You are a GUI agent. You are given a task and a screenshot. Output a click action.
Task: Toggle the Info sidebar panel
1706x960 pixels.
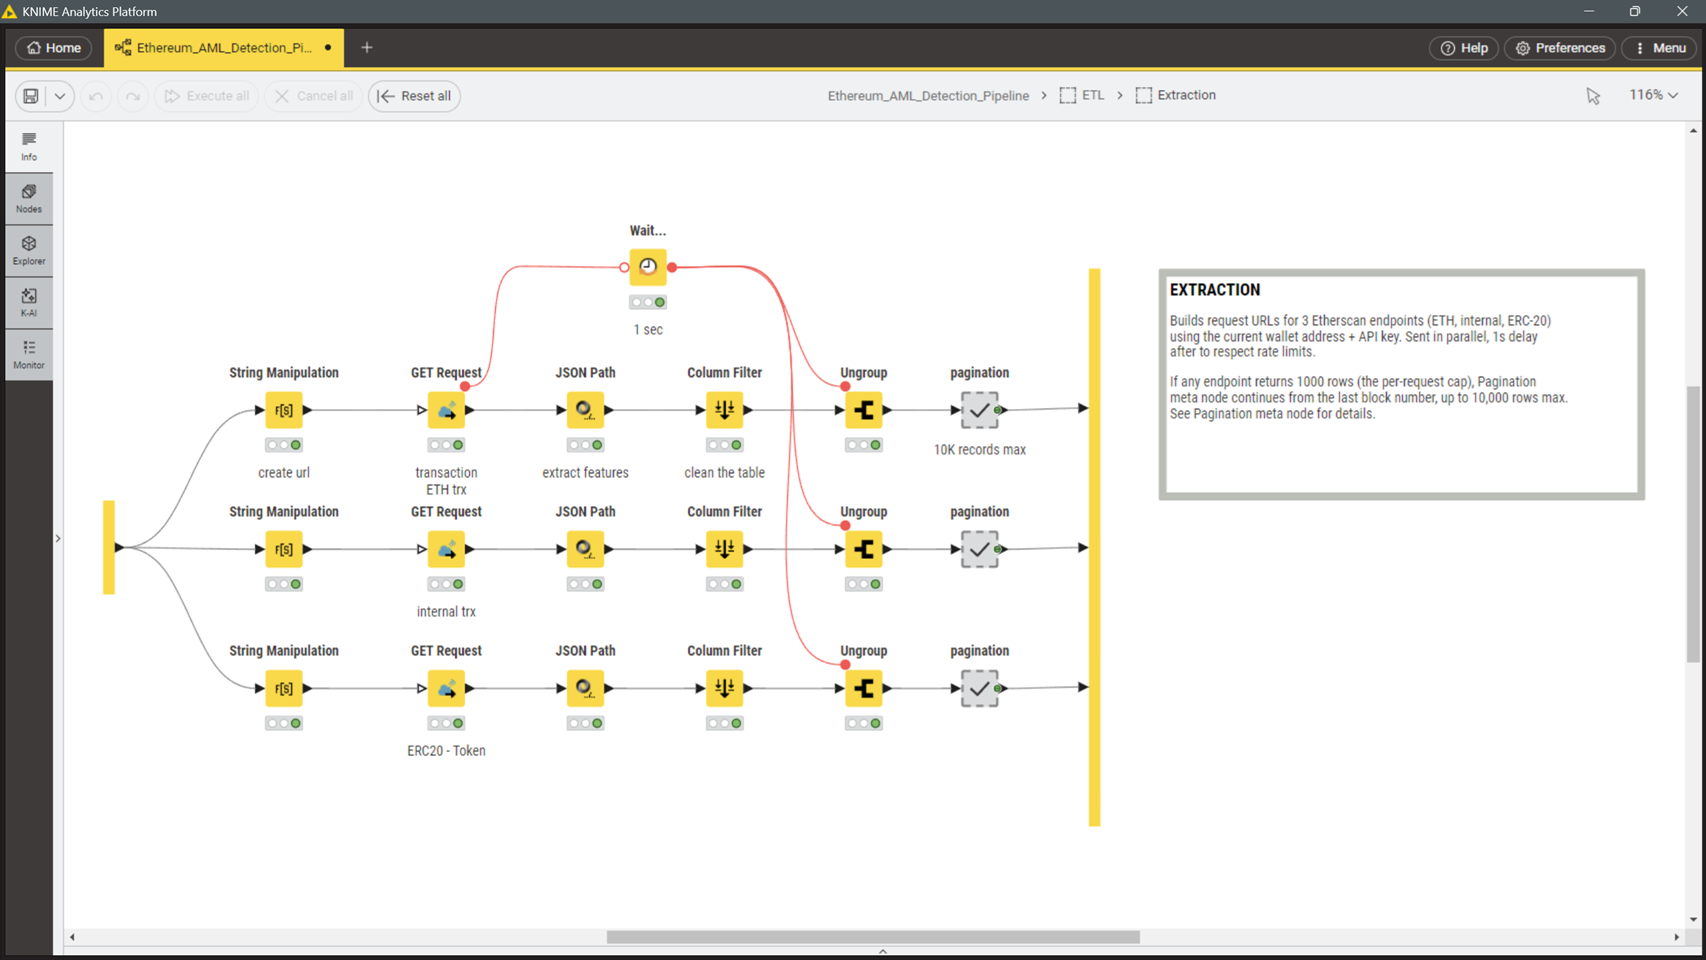[29, 146]
